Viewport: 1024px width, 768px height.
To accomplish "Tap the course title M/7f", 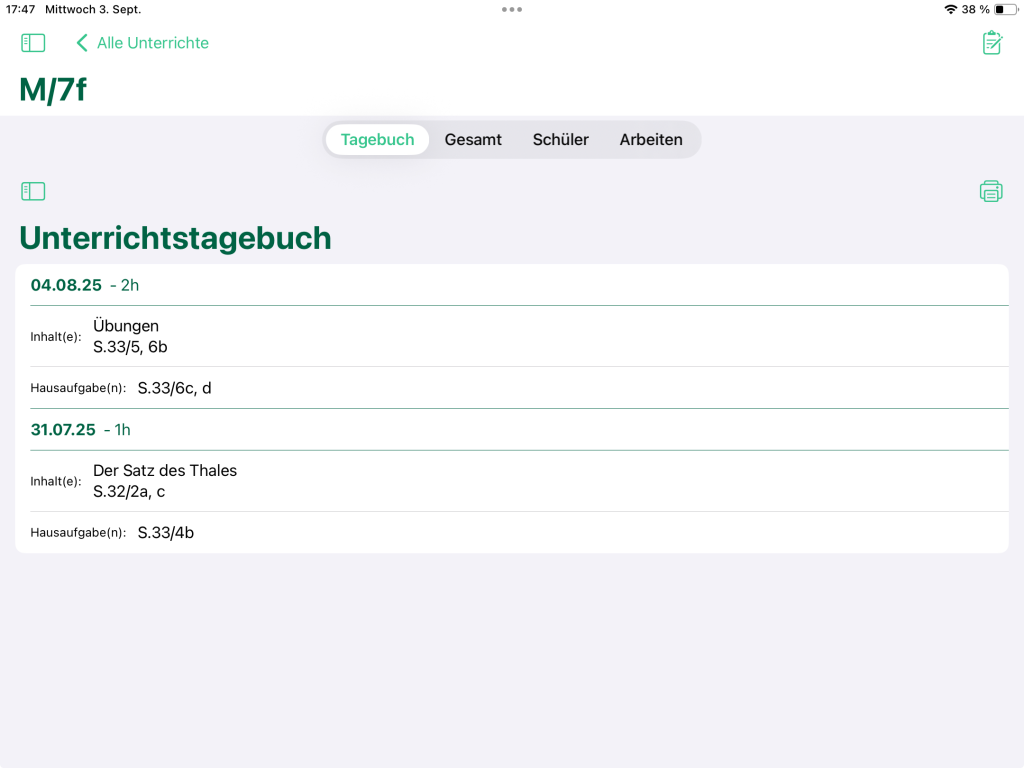I will click(x=52, y=89).
